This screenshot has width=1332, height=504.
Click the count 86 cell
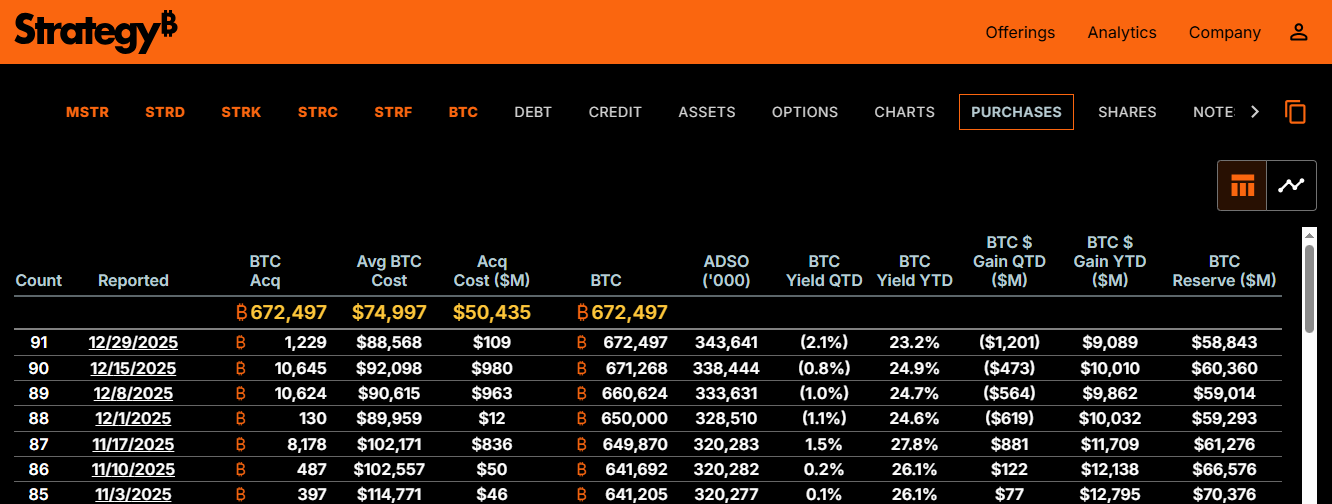pos(39,469)
